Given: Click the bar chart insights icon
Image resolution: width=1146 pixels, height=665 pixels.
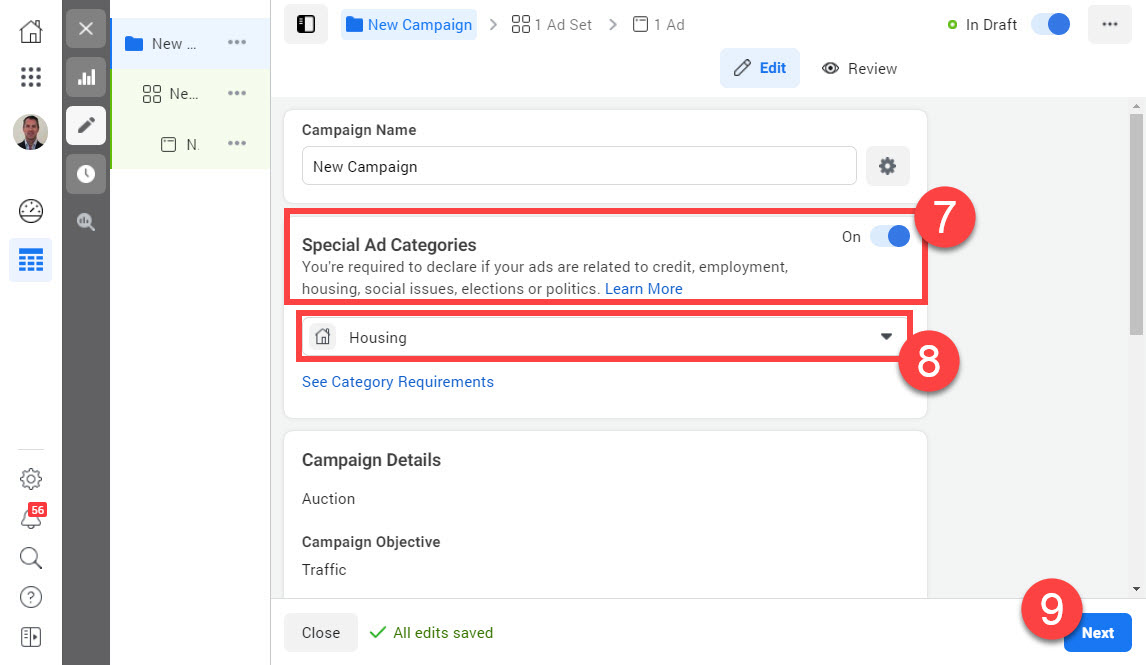Looking at the screenshot, I should click(x=86, y=77).
